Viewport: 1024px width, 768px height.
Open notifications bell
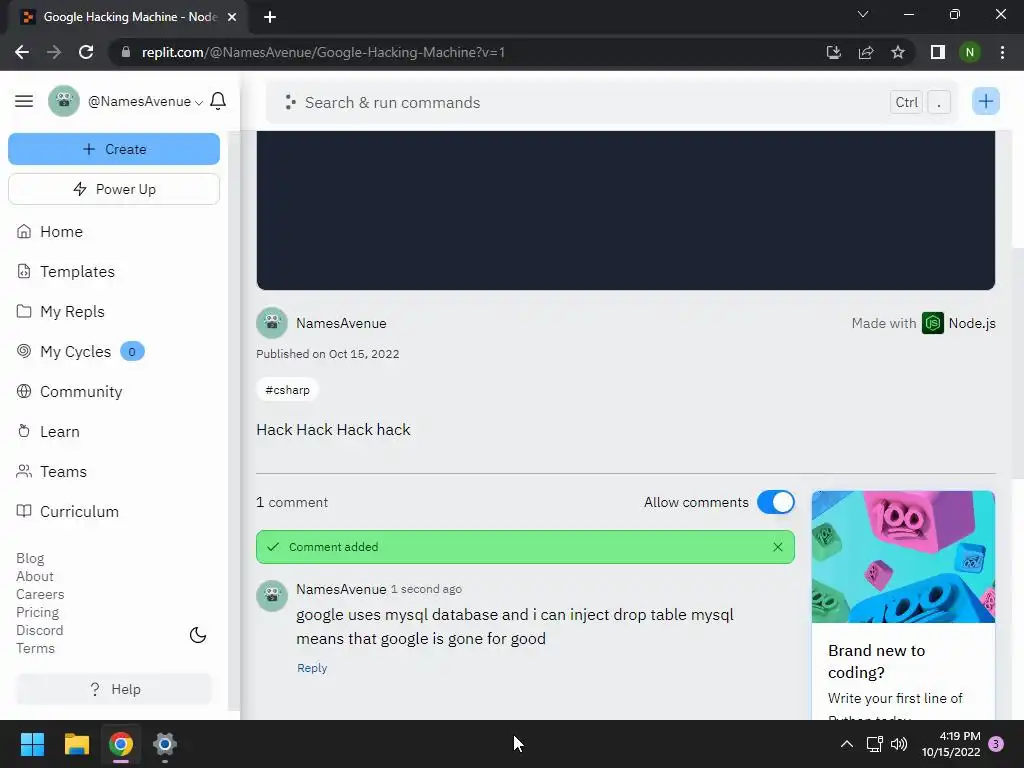(x=218, y=101)
